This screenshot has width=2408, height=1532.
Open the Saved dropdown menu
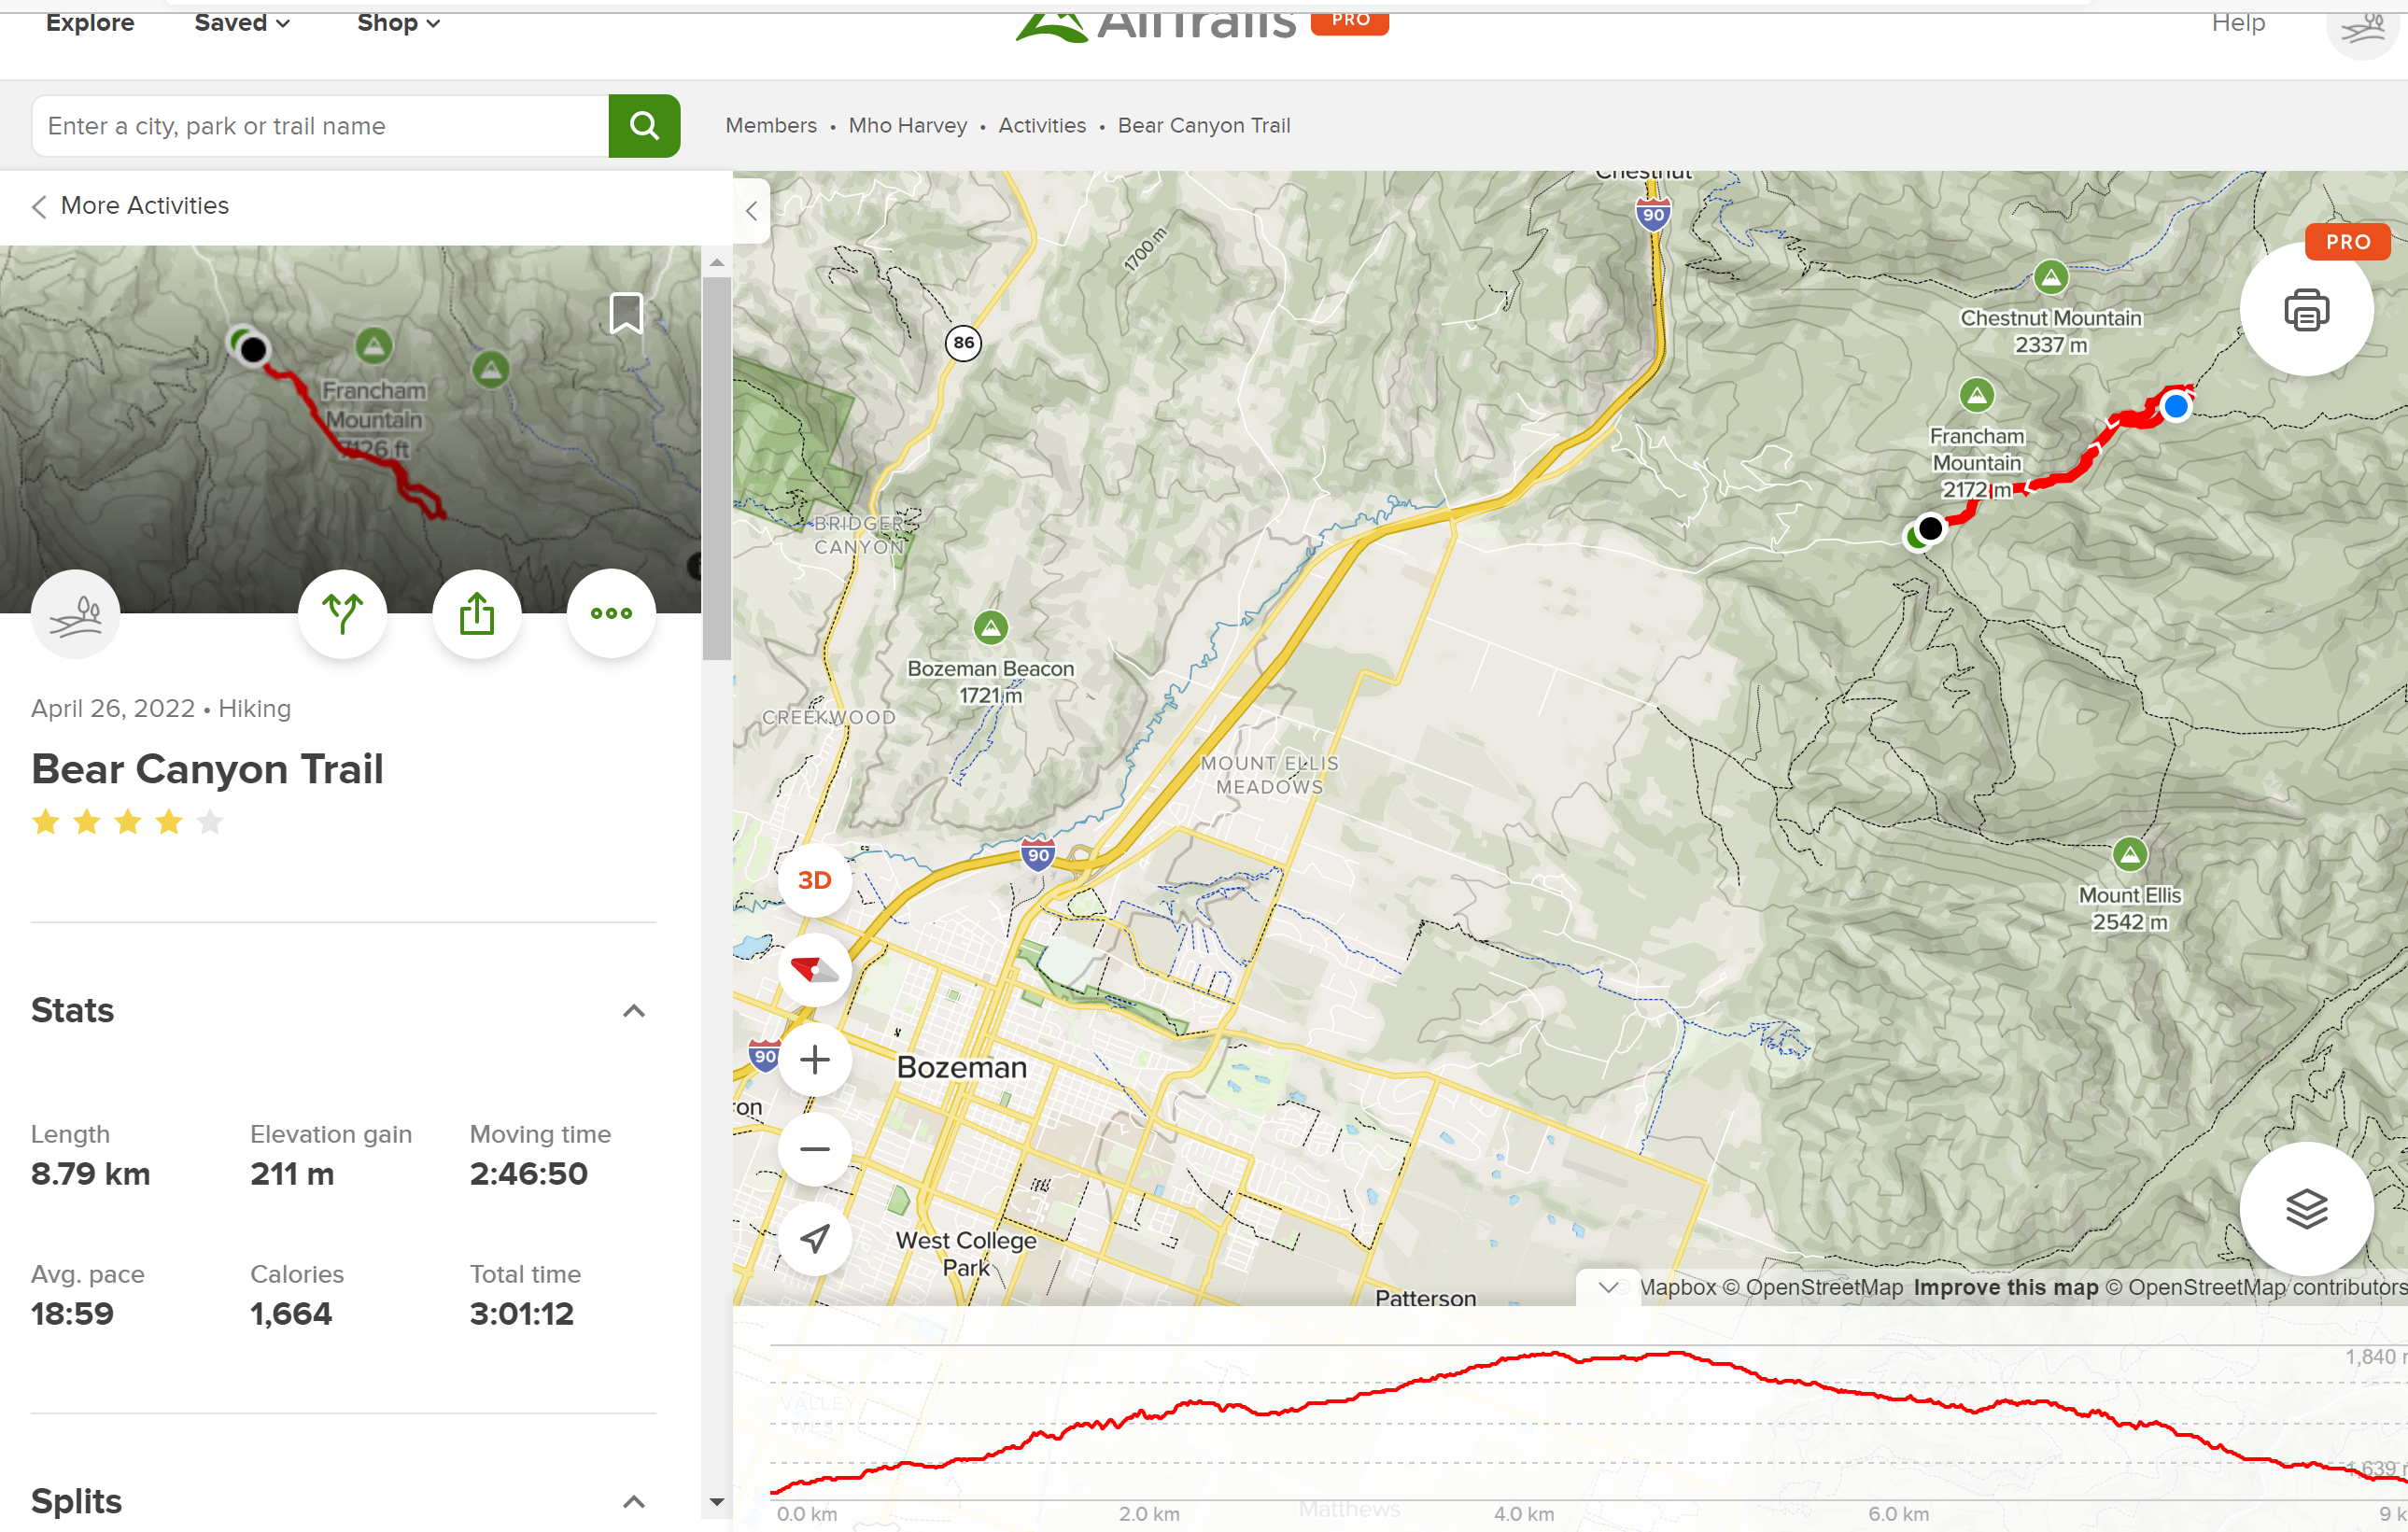[x=242, y=22]
